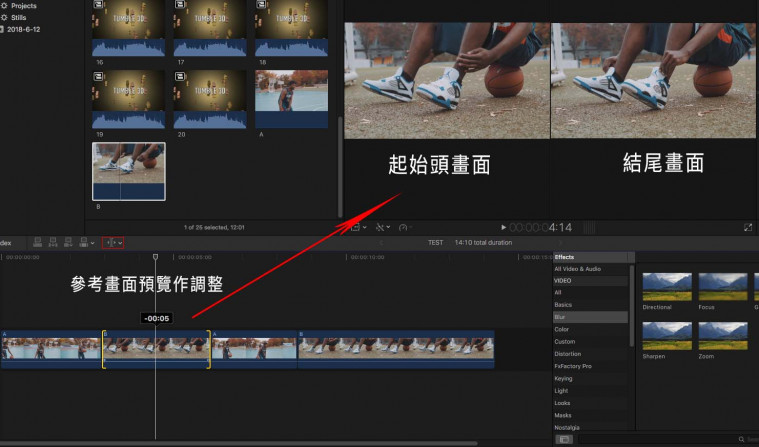Select browser clip thumbnail 20
This screenshot has width=759, height=447.
coord(210,99)
